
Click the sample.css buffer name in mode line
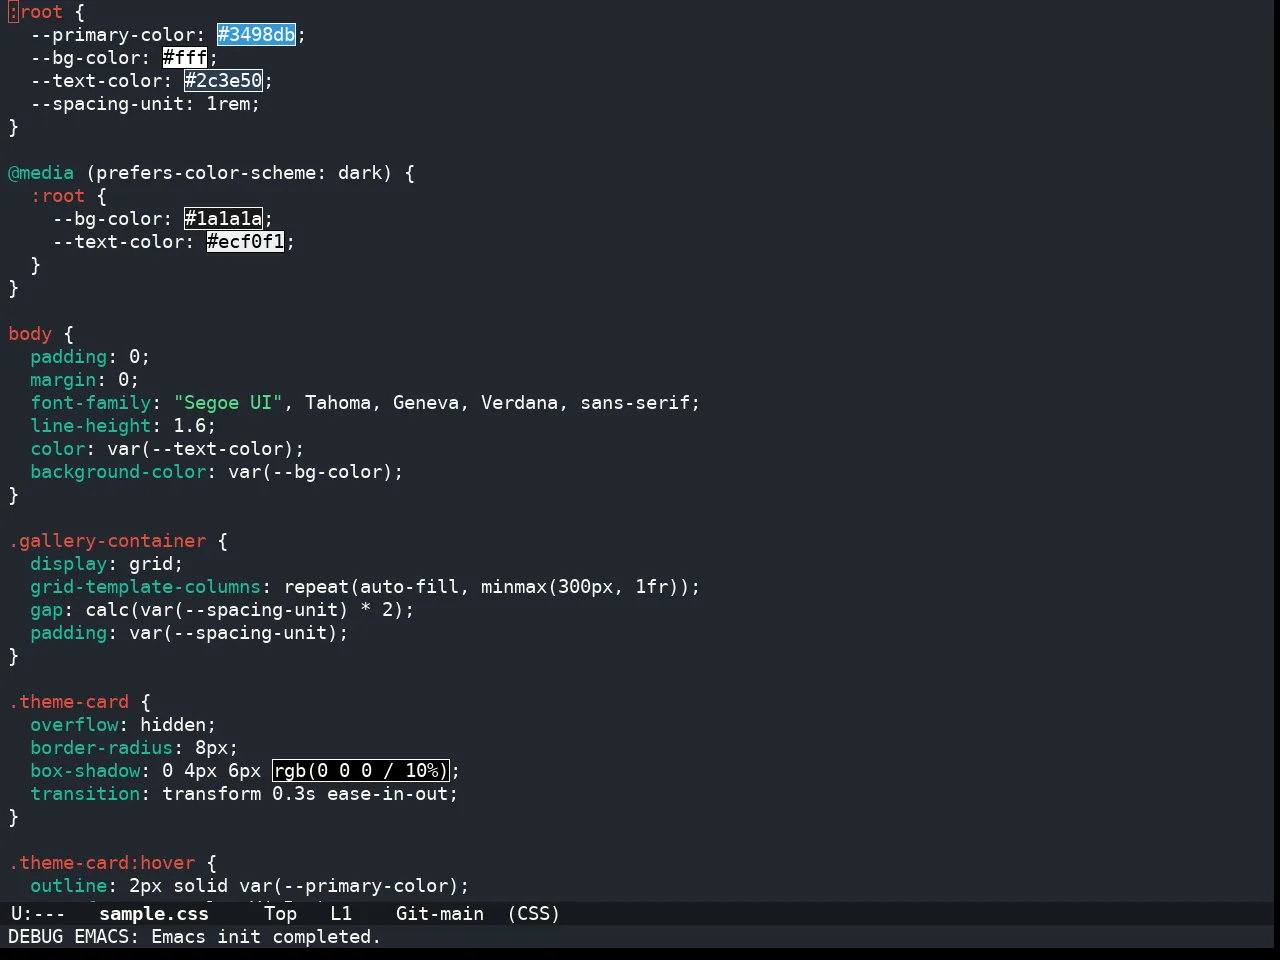pyautogui.click(x=154, y=914)
